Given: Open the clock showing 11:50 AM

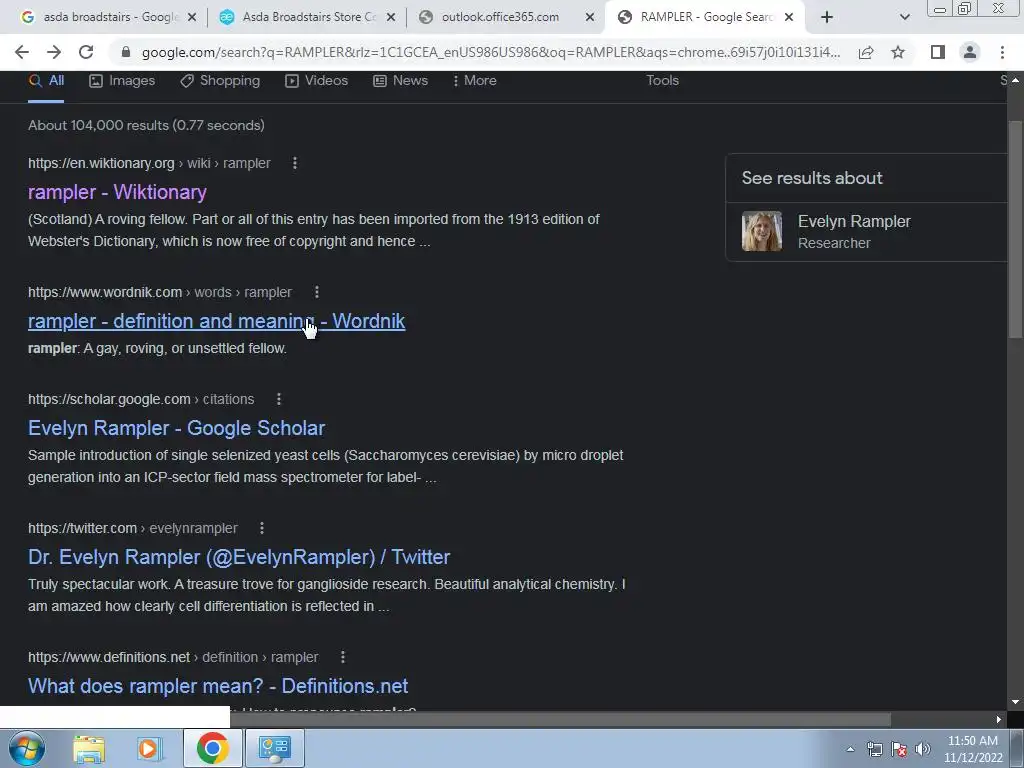Looking at the screenshot, I should (x=973, y=749).
